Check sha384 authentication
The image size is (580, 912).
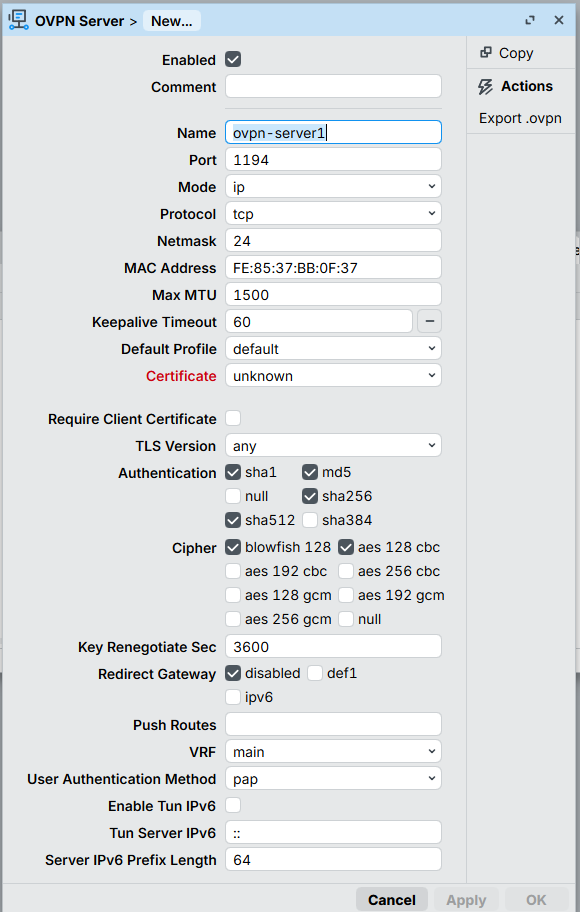coord(310,520)
